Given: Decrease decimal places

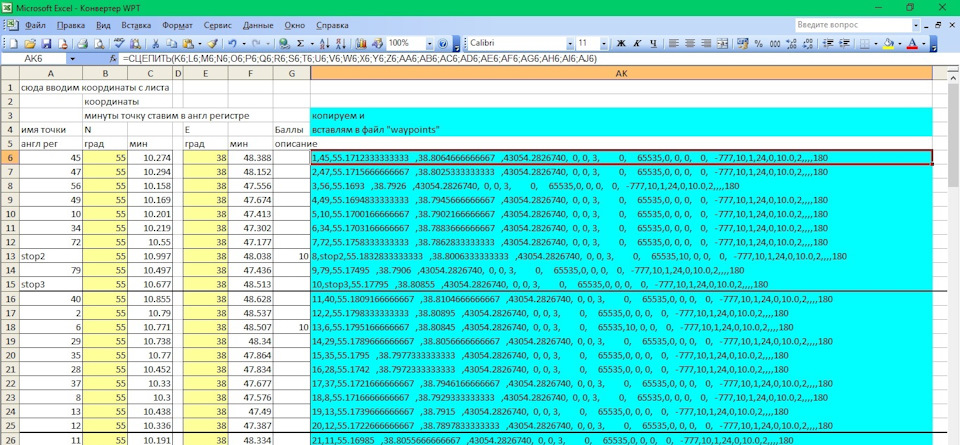Looking at the screenshot, I should 808,44.
